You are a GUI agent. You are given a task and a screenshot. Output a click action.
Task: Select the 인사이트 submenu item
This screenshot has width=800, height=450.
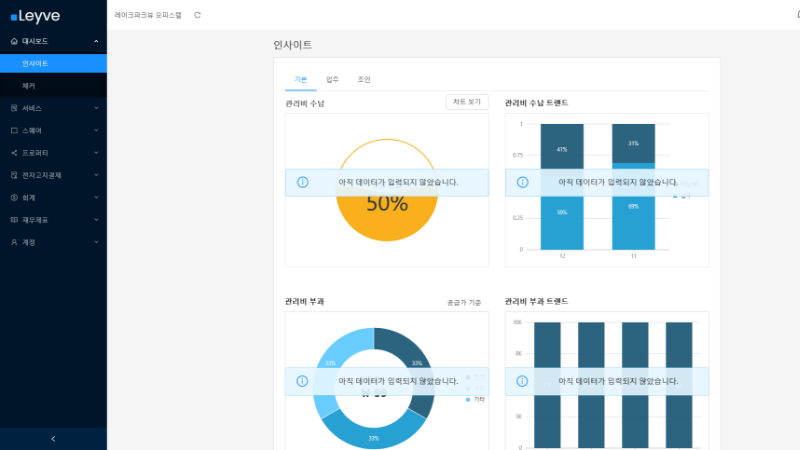click(53, 63)
